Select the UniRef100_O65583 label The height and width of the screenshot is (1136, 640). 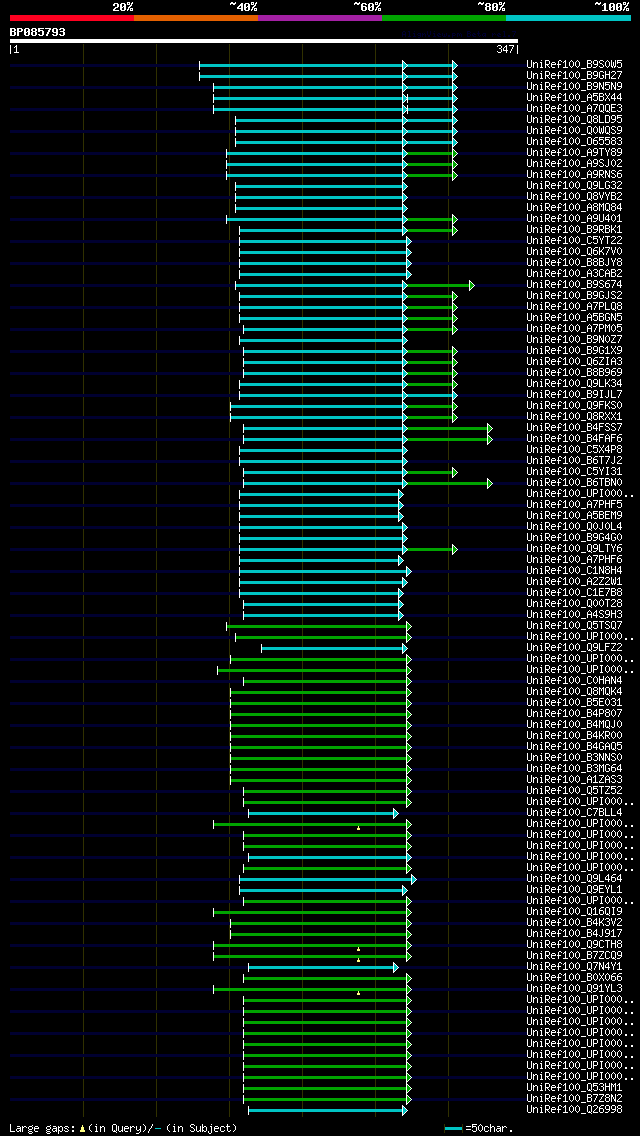click(574, 141)
